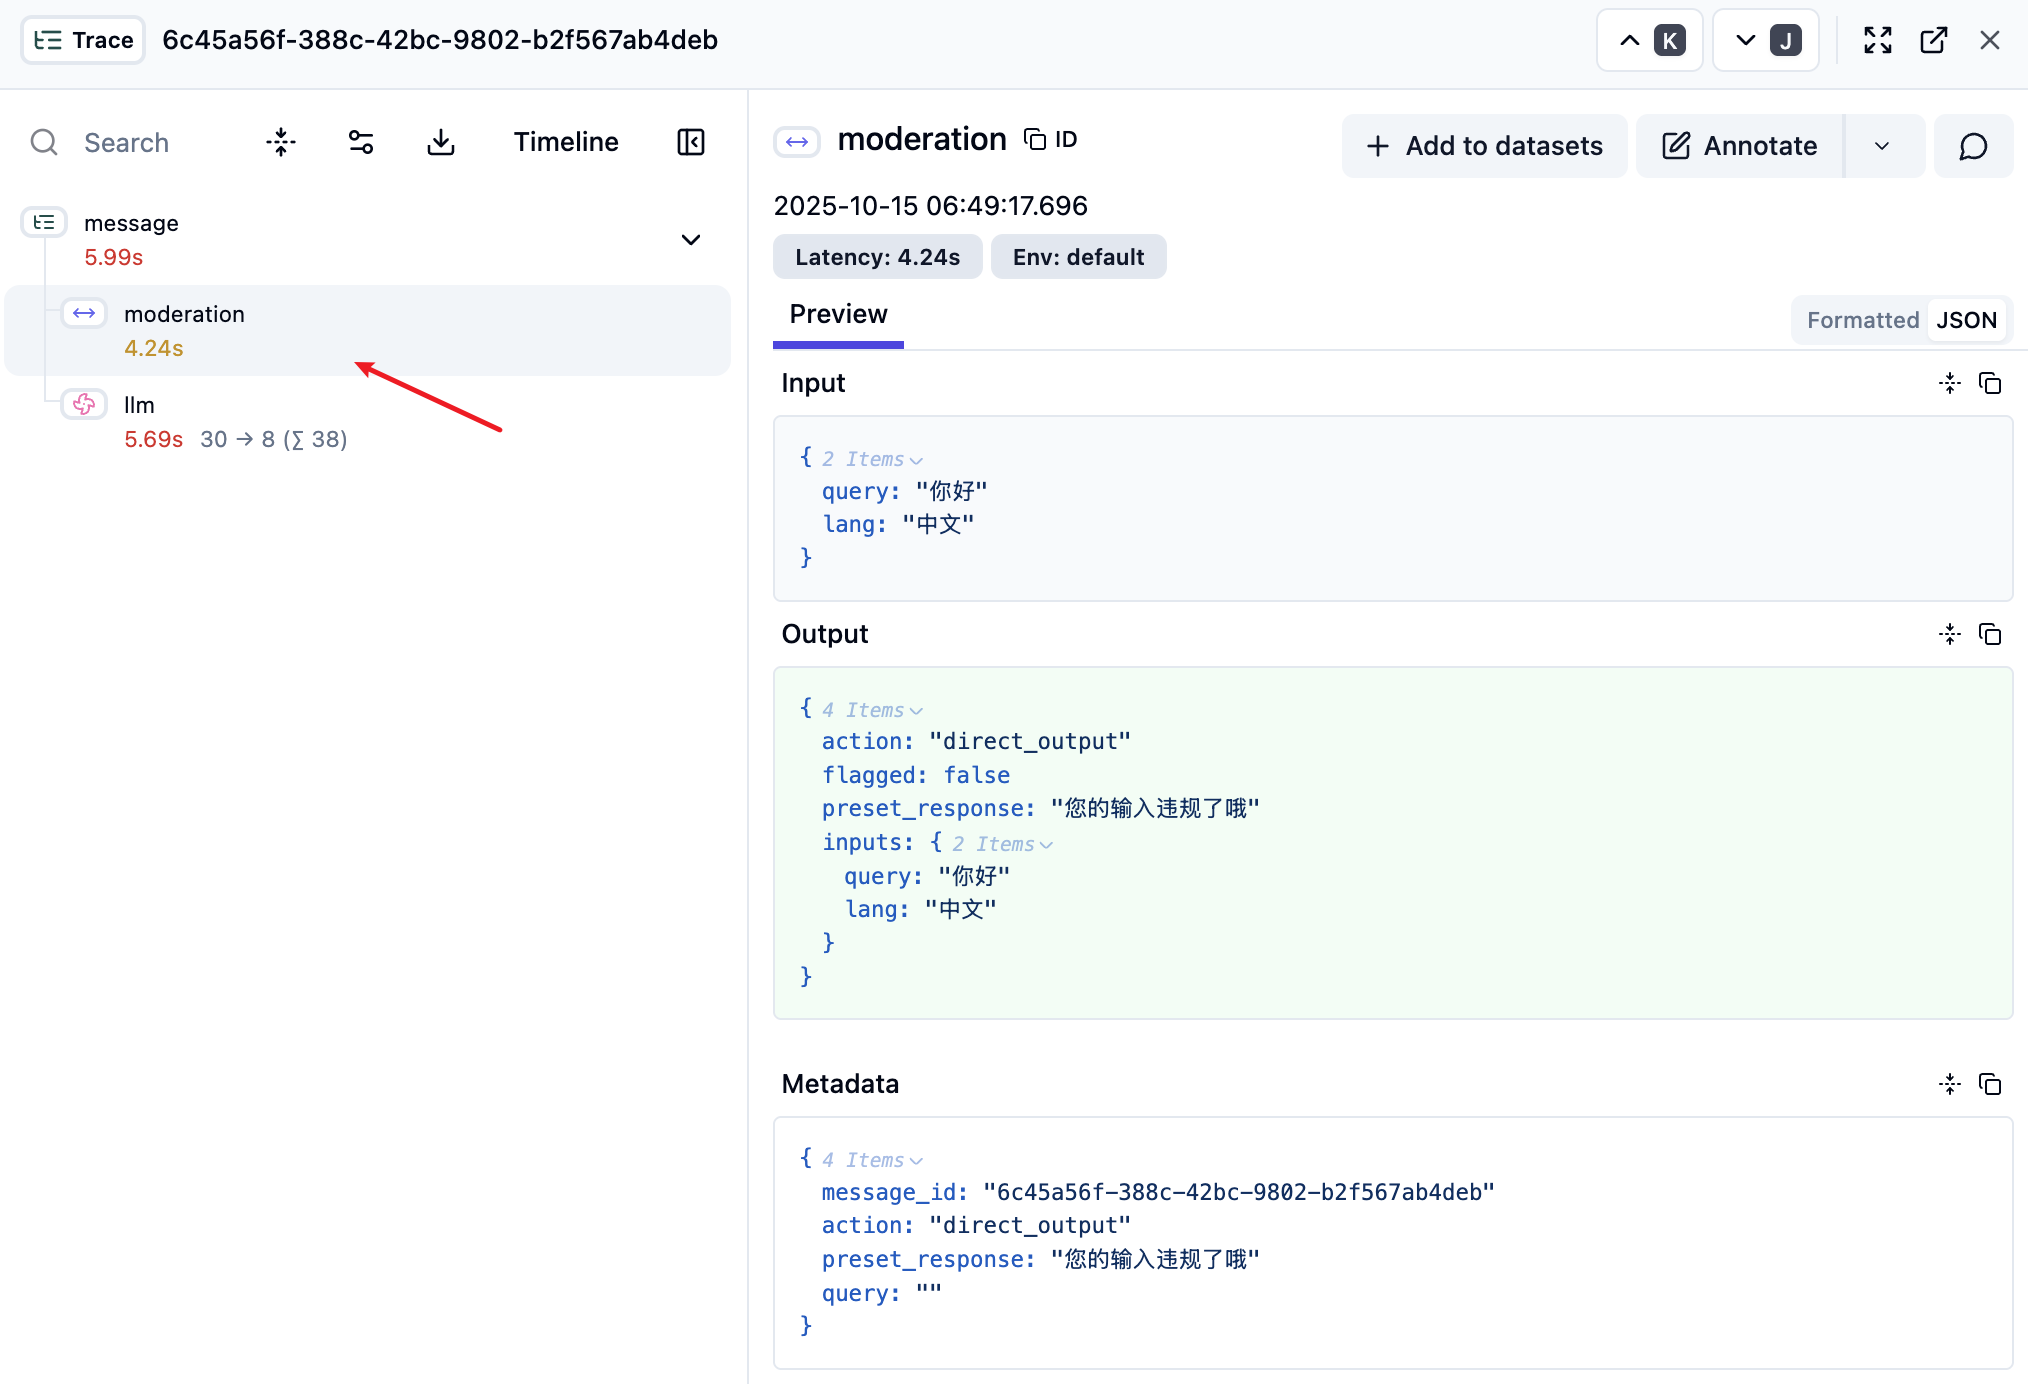Click the download trace icon
The height and width of the screenshot is (1384, 2028).
click(x=440, y=142)
